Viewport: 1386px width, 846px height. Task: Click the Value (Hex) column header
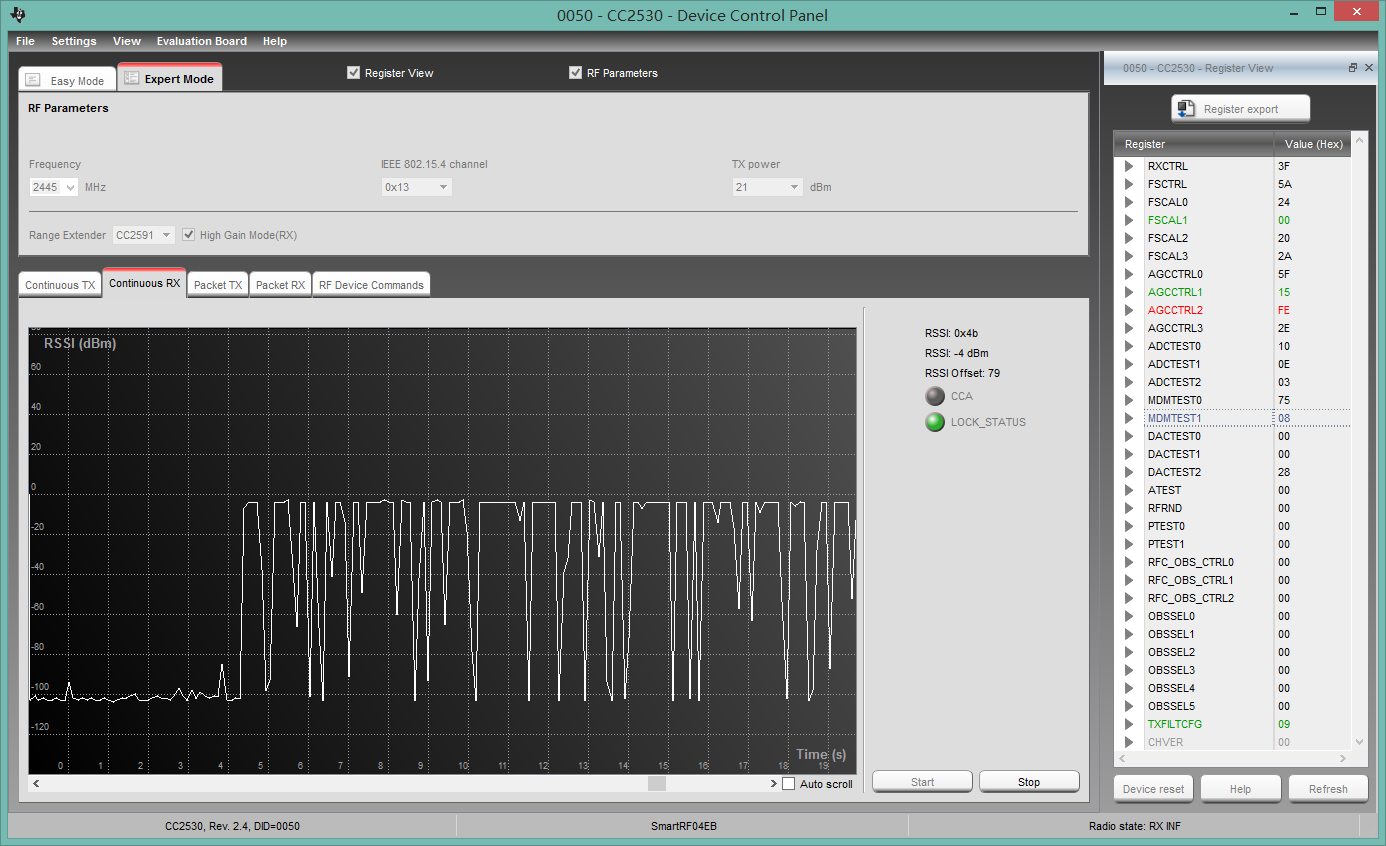pyautogui.click(x=1313, y=144)
